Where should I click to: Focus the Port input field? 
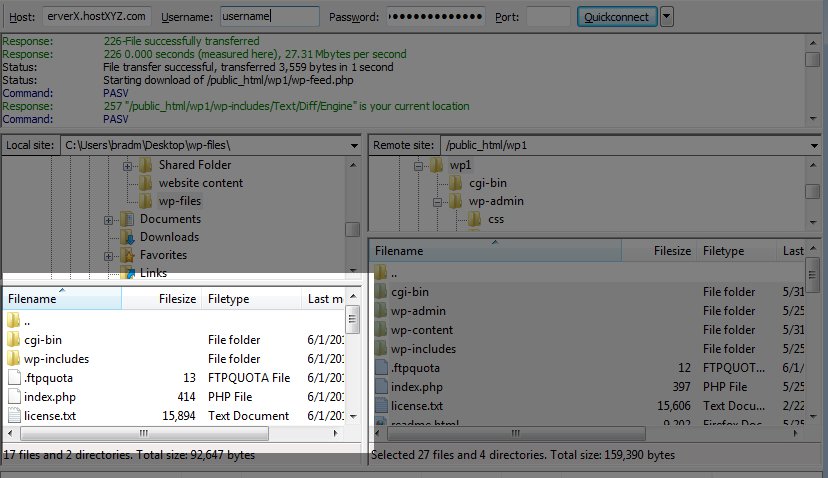click(x=548, y=16)
